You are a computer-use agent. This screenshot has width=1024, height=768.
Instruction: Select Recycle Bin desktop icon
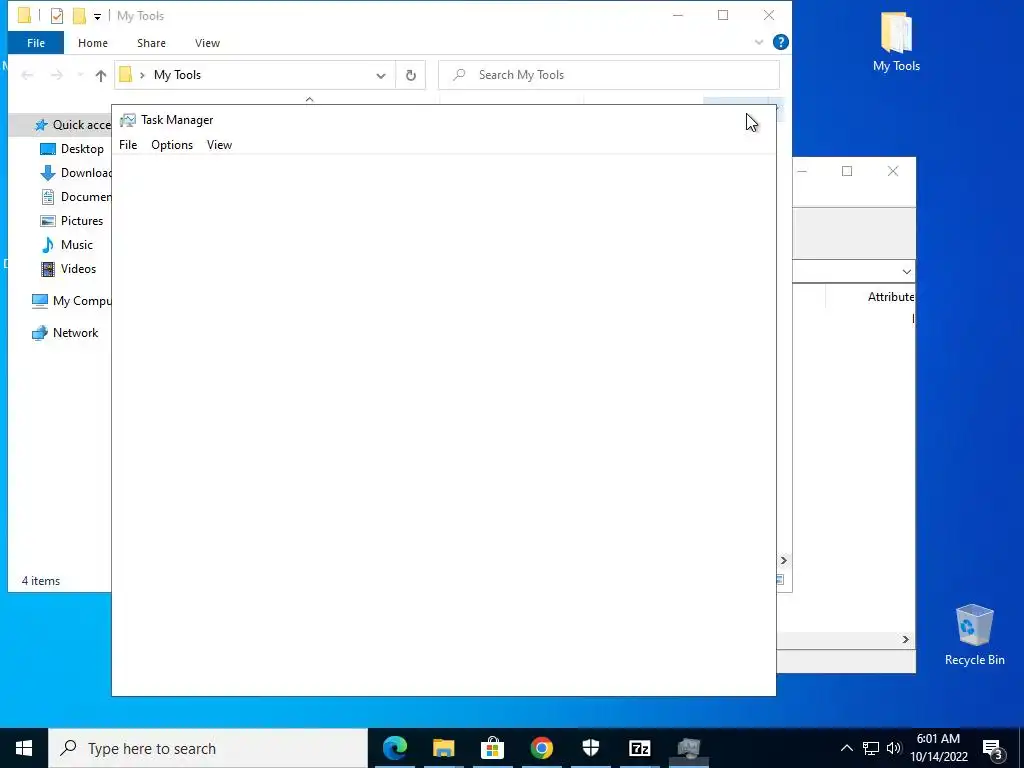974,635
